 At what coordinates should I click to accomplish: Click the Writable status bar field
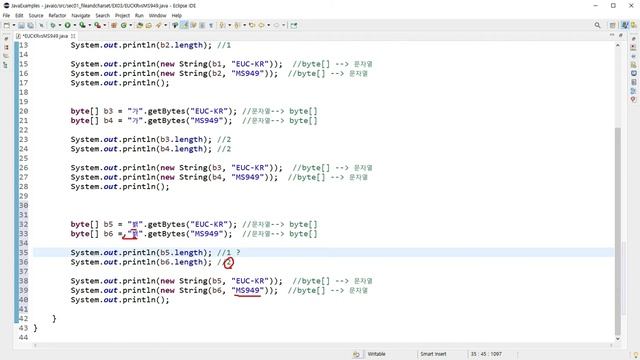tap(376, 354)
